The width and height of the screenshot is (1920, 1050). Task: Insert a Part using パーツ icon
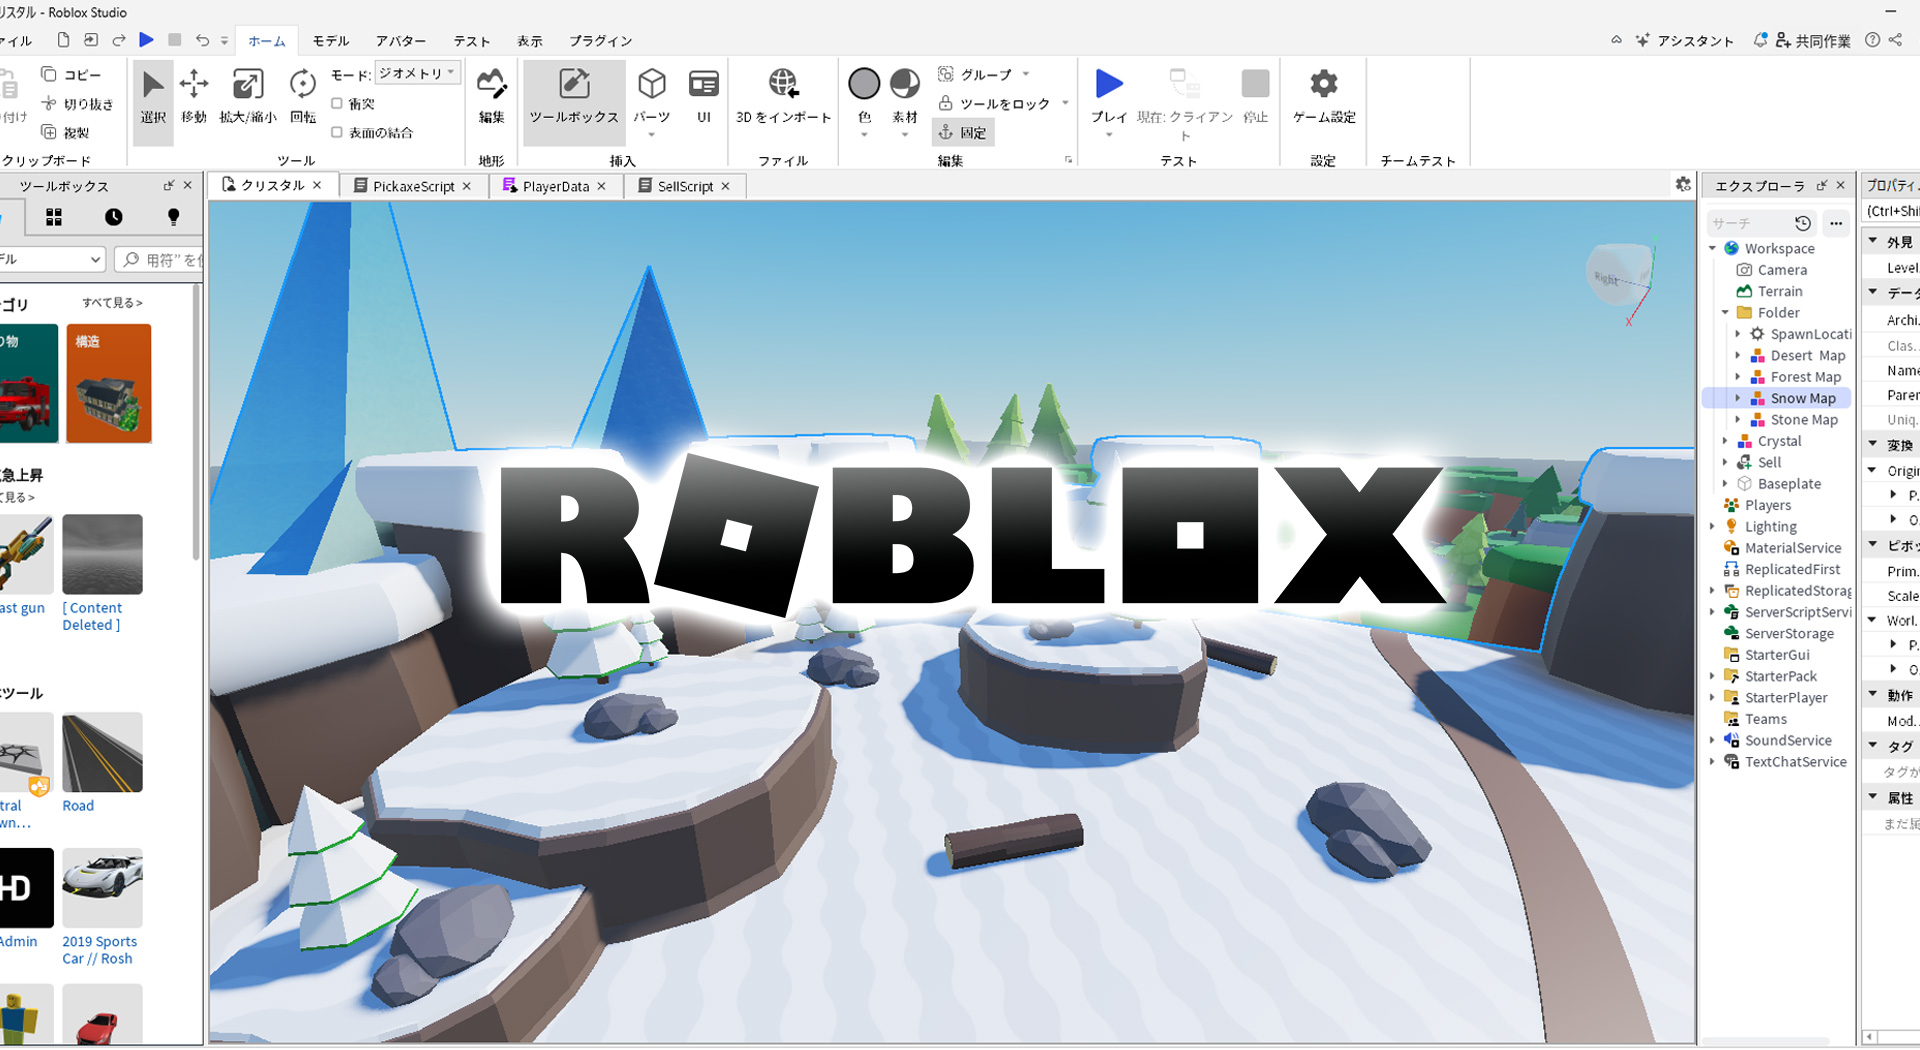(x=651, y=95)
